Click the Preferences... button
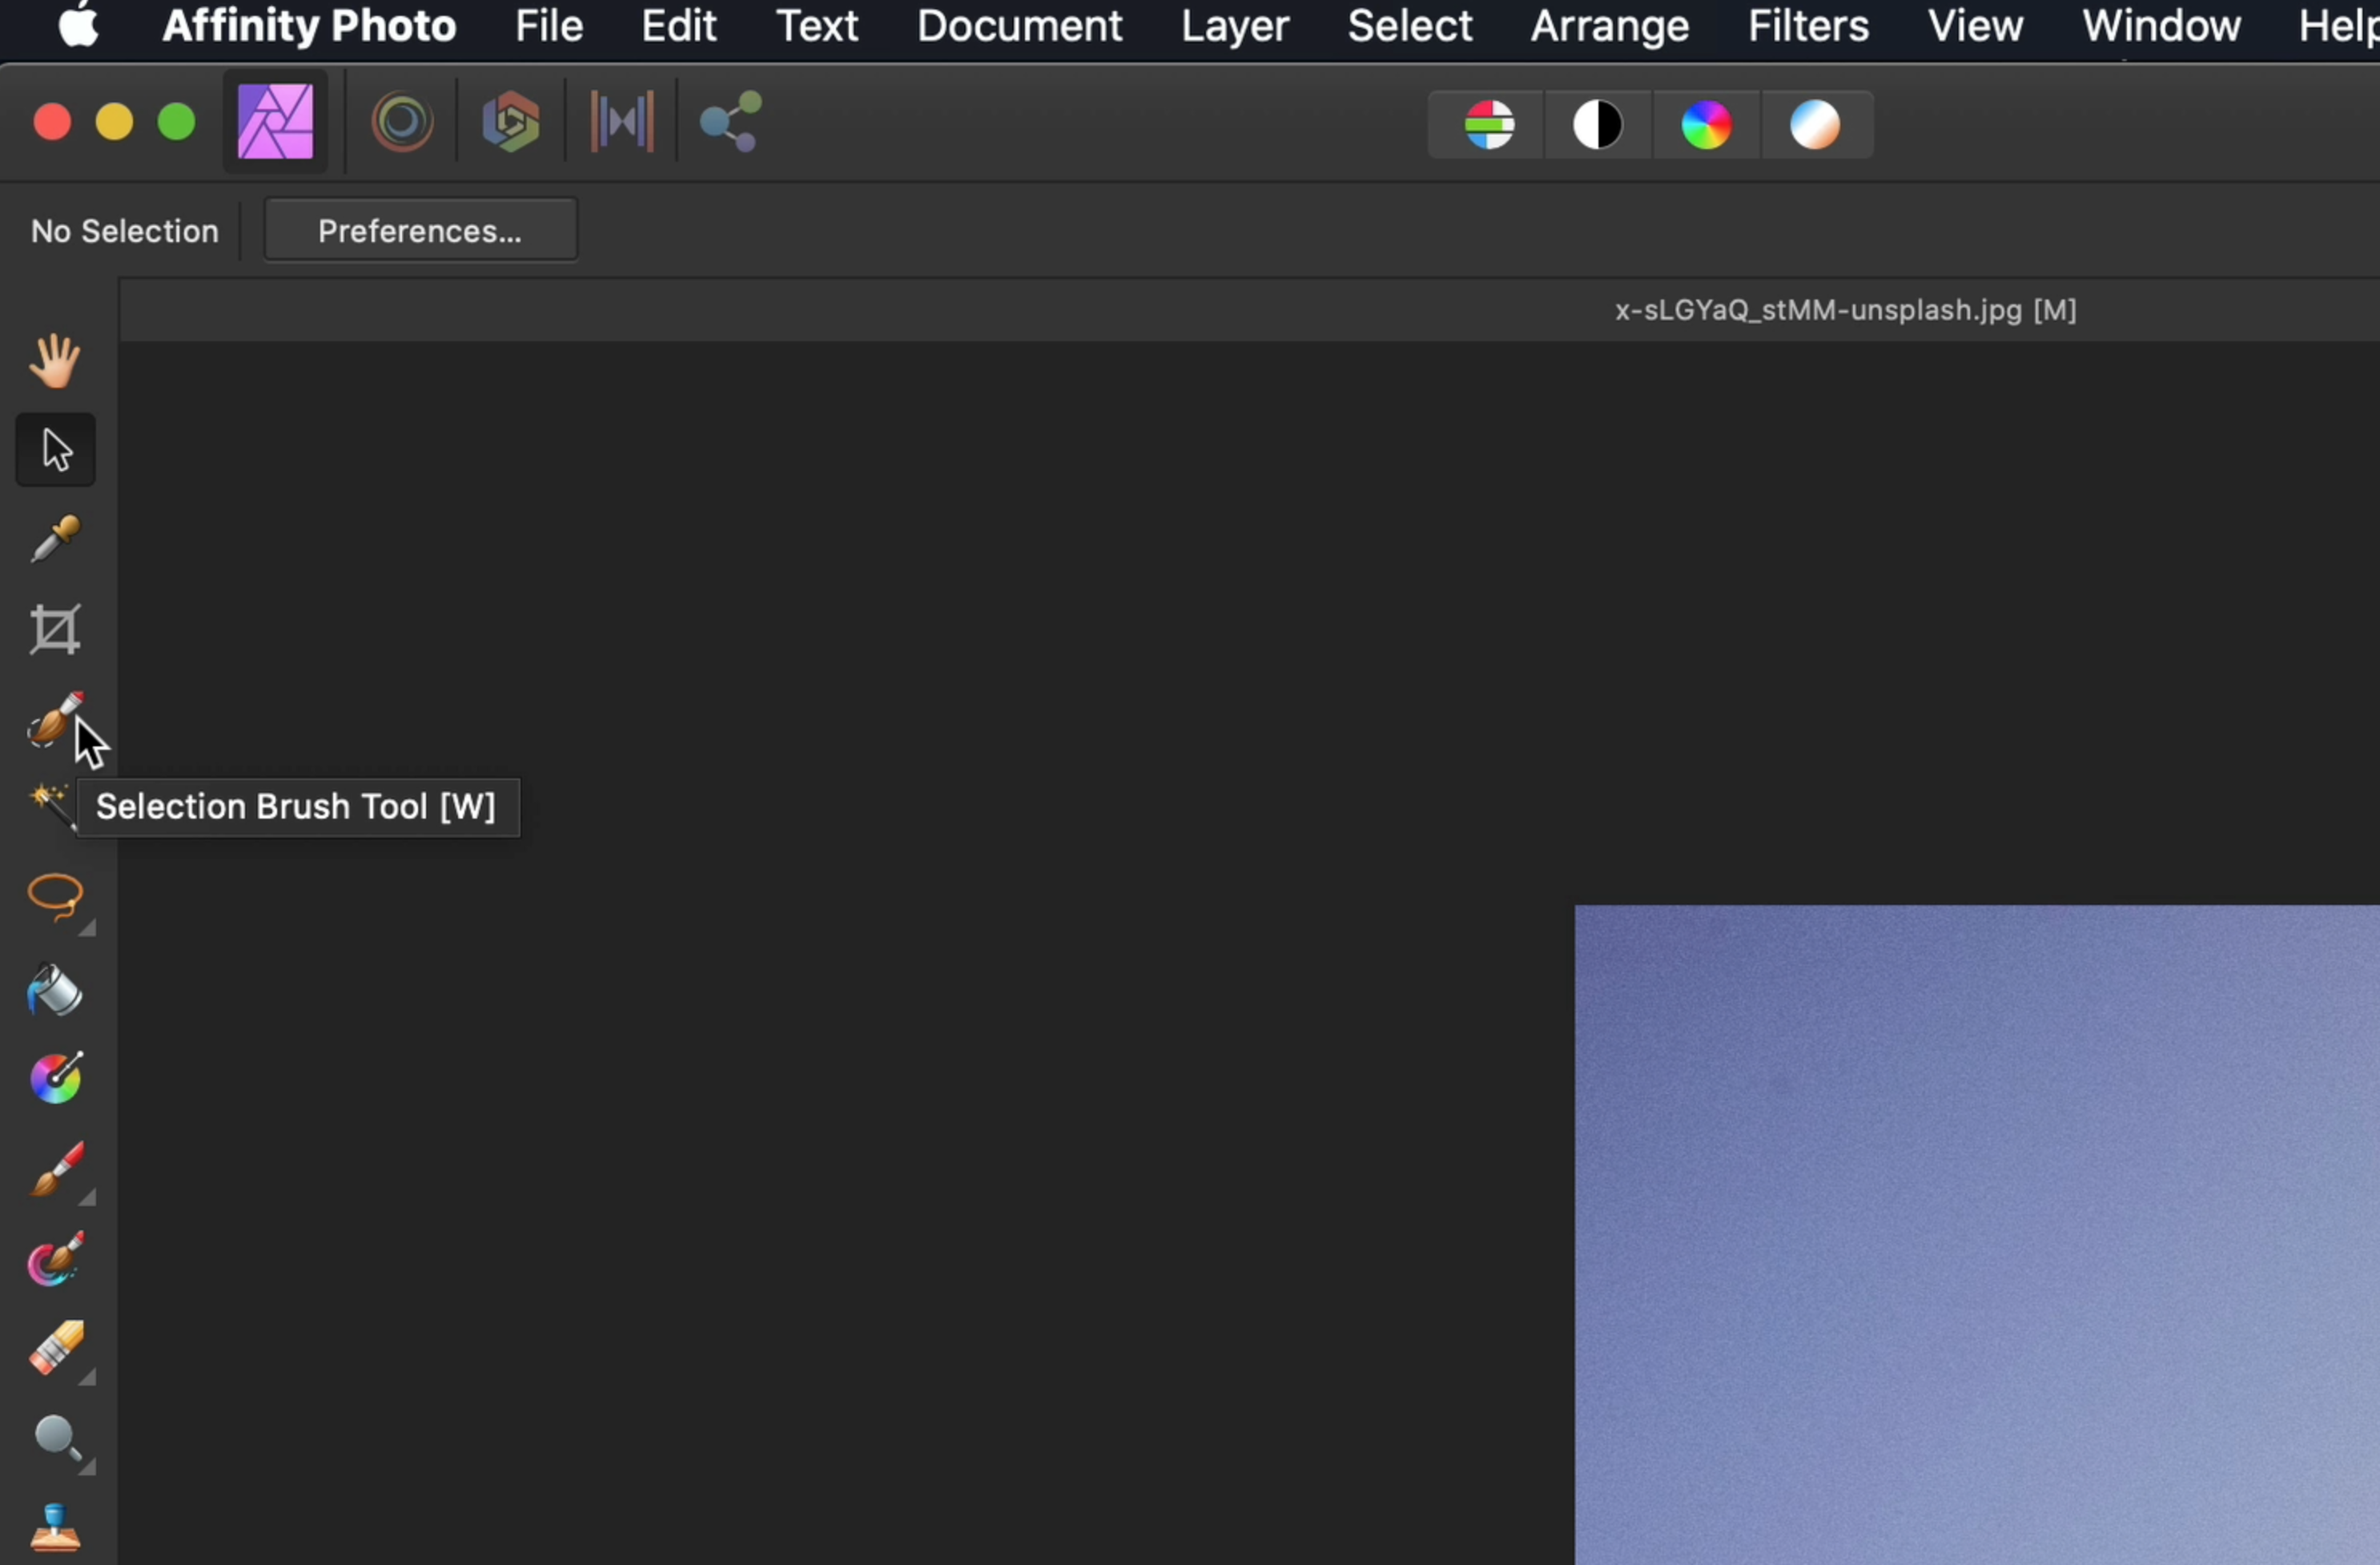 coord(420,231)
